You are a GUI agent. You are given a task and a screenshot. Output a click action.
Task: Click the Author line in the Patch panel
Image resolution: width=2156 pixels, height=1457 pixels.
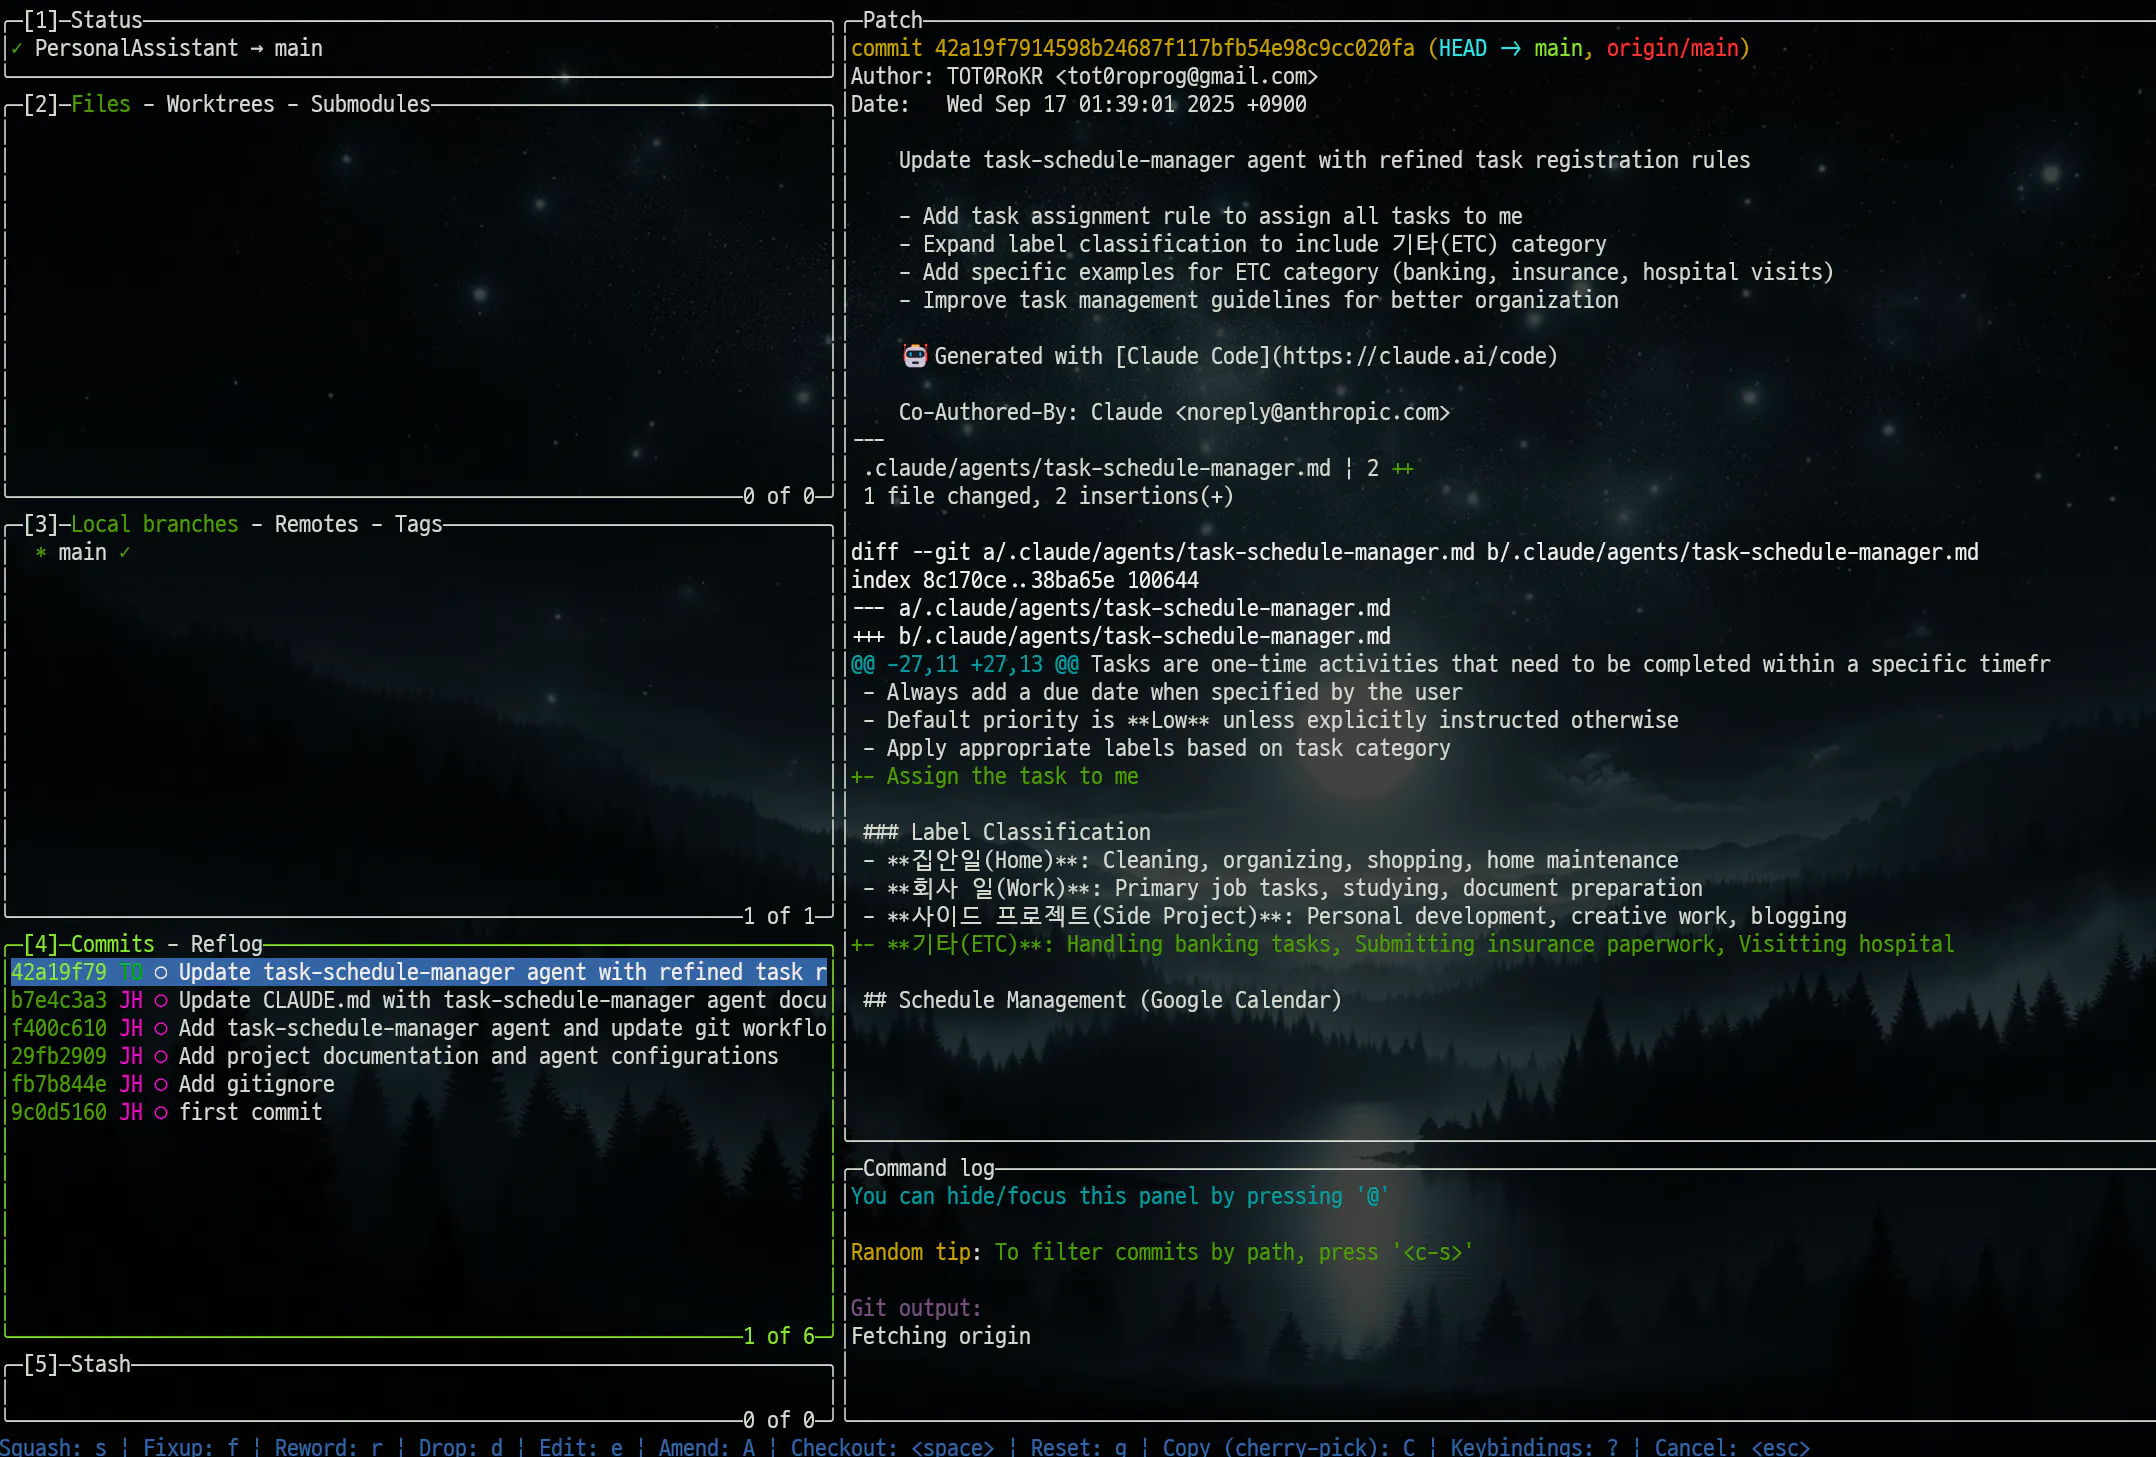click(1085, 76)
